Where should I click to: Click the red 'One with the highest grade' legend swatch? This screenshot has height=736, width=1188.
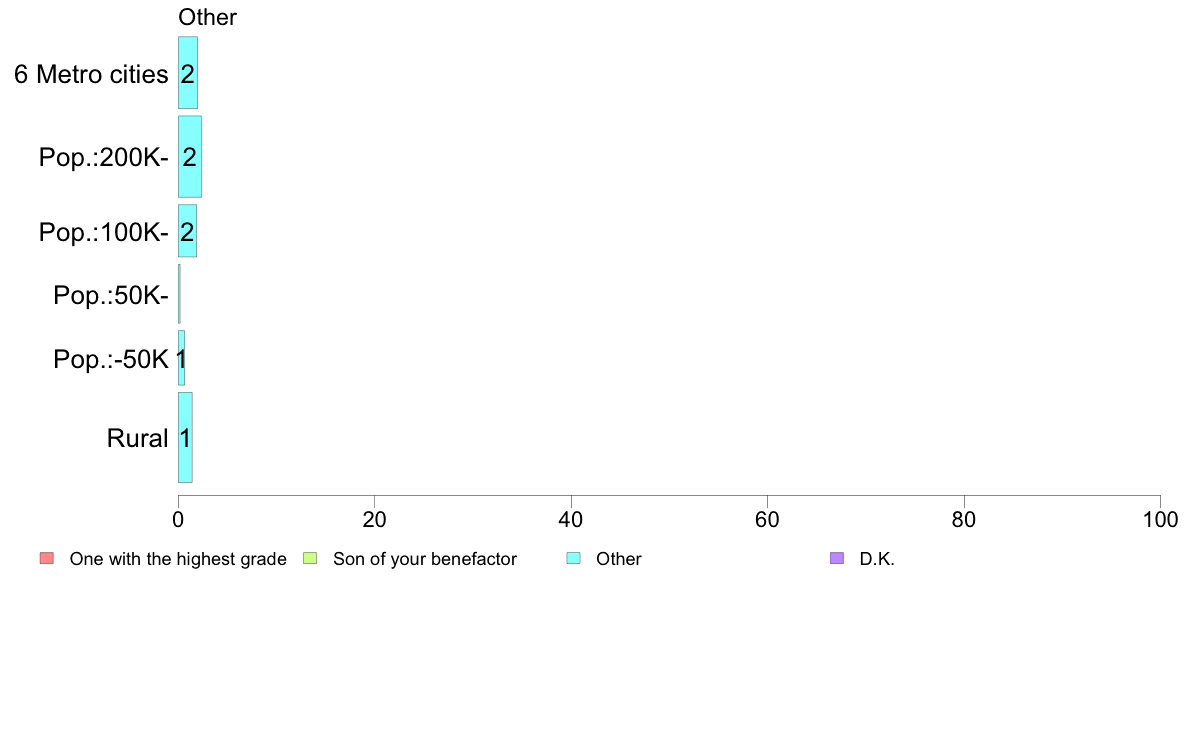tap(46, 558)
